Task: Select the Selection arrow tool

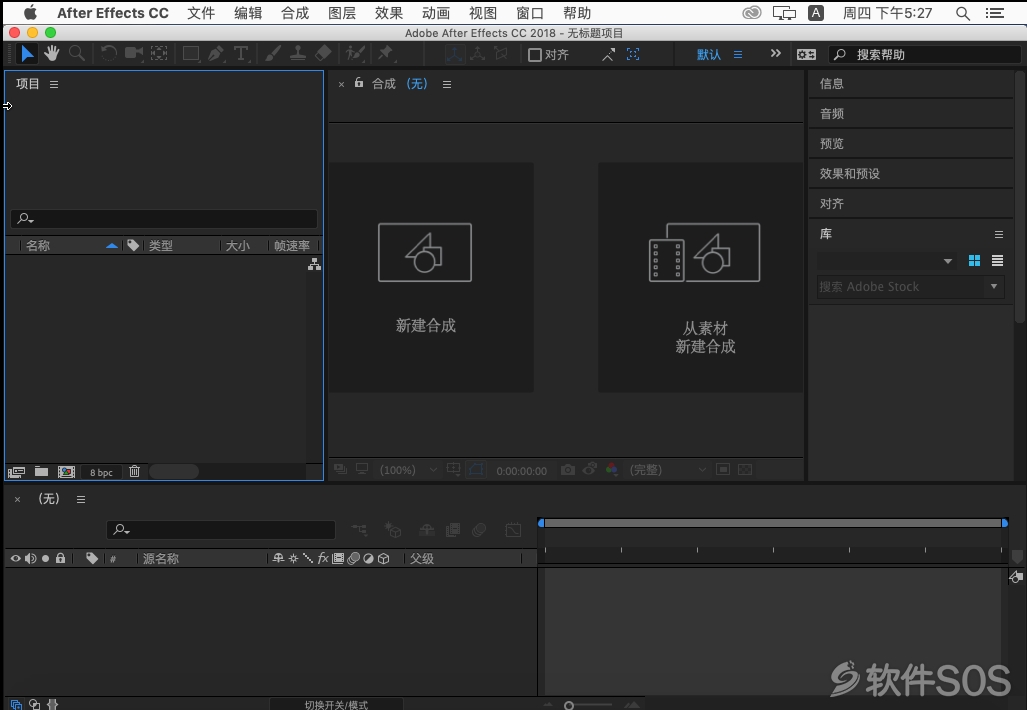Action: 28,54
